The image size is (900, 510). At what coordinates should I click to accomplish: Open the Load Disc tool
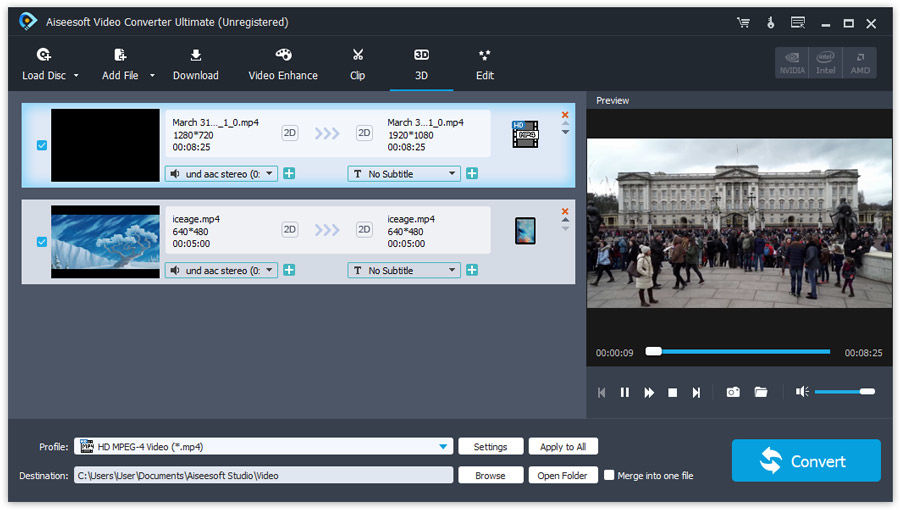click(x=44, y=64)
